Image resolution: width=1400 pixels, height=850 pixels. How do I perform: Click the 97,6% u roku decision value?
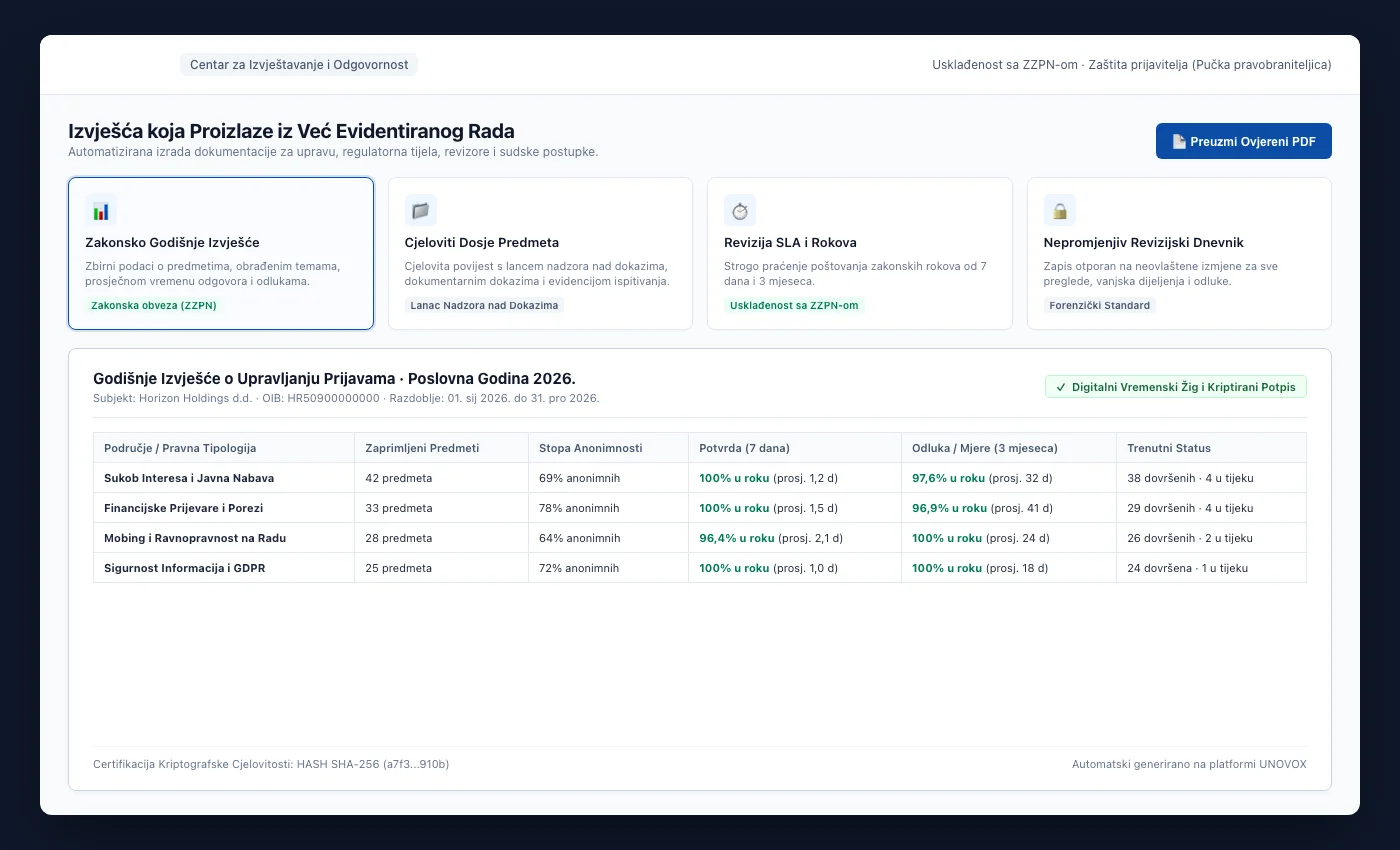pos(948,478)
